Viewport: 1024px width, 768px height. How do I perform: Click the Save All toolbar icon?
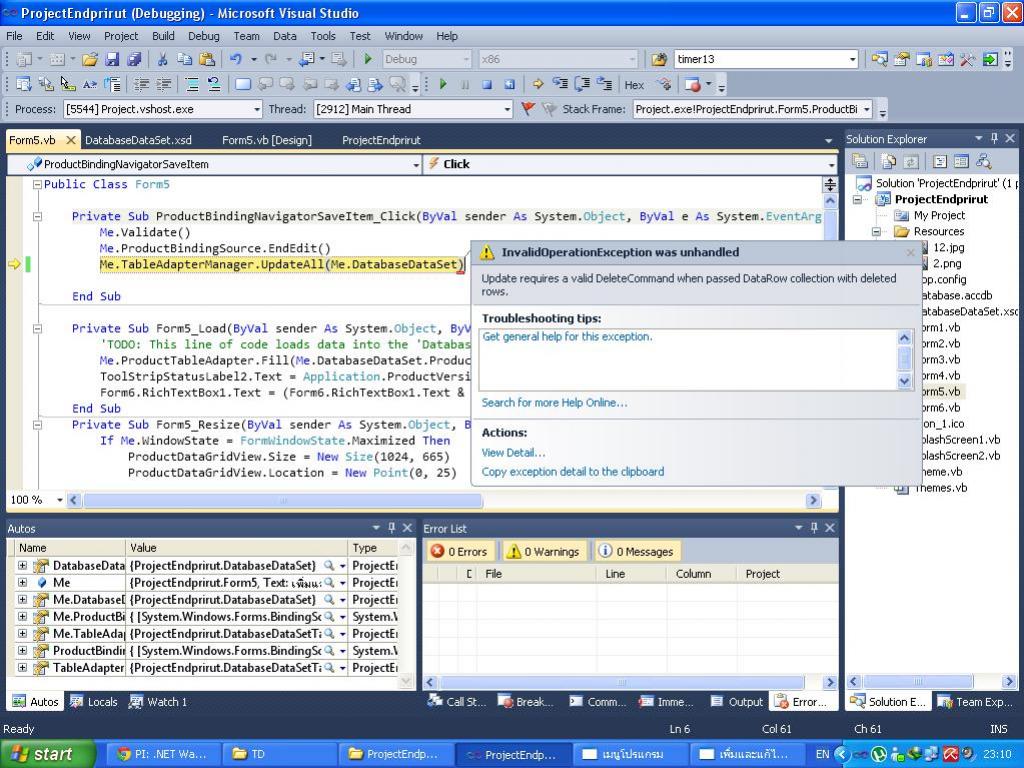tap(133, 60)
